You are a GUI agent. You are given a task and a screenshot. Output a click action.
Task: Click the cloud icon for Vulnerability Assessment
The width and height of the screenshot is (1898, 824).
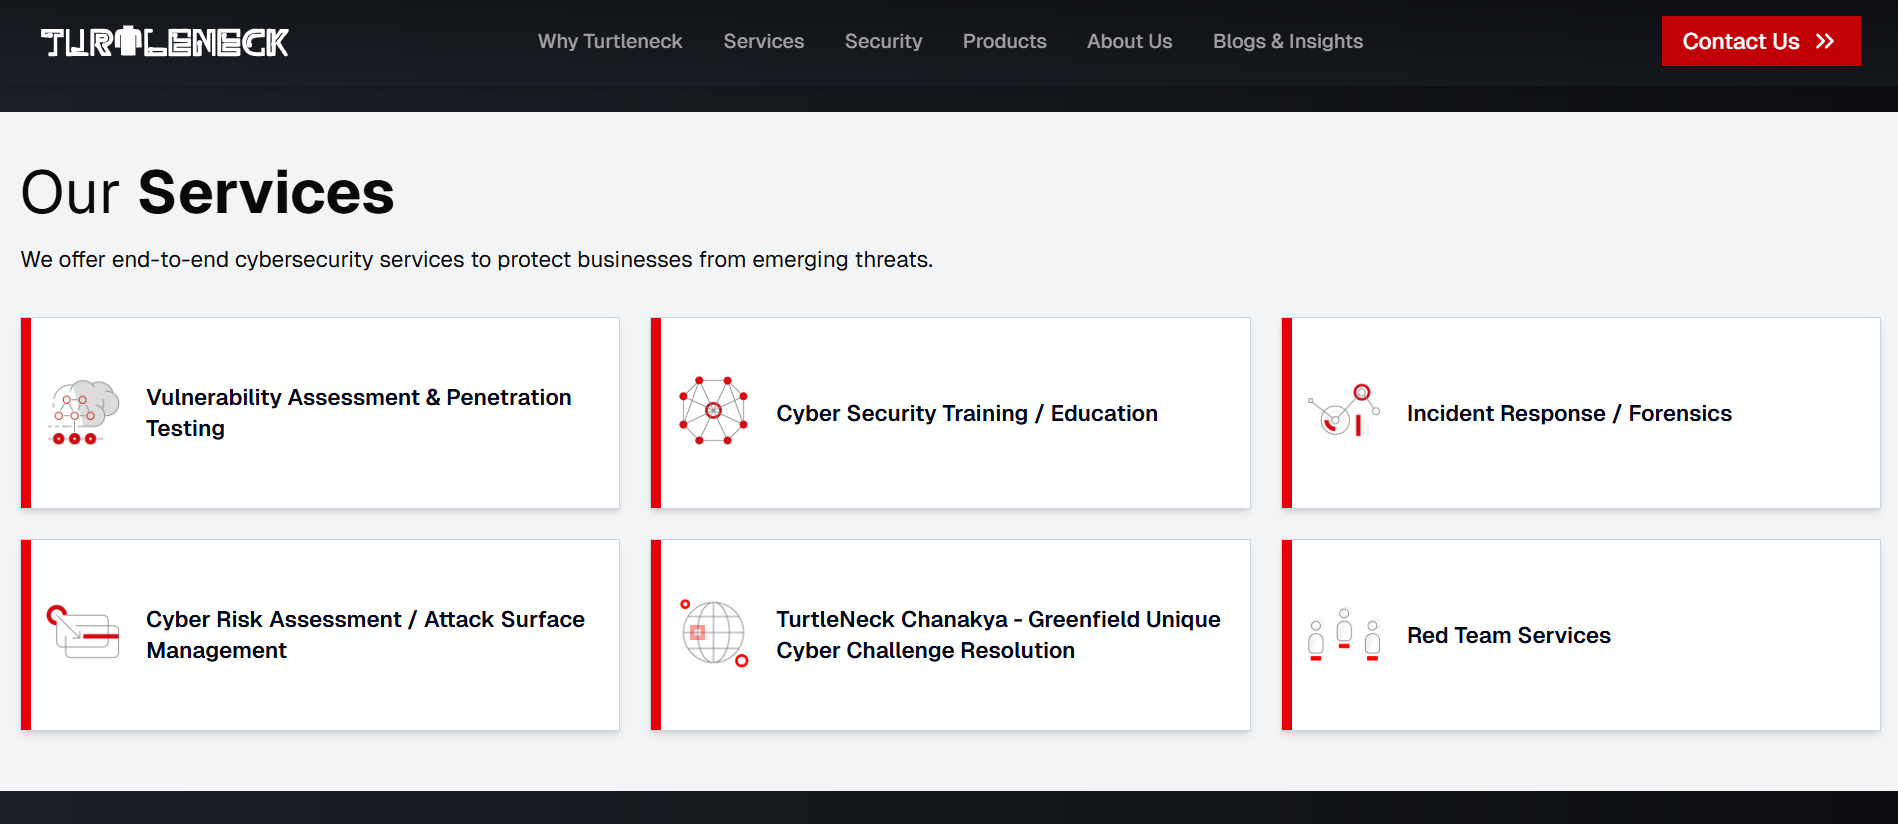[x=84, y=412]
